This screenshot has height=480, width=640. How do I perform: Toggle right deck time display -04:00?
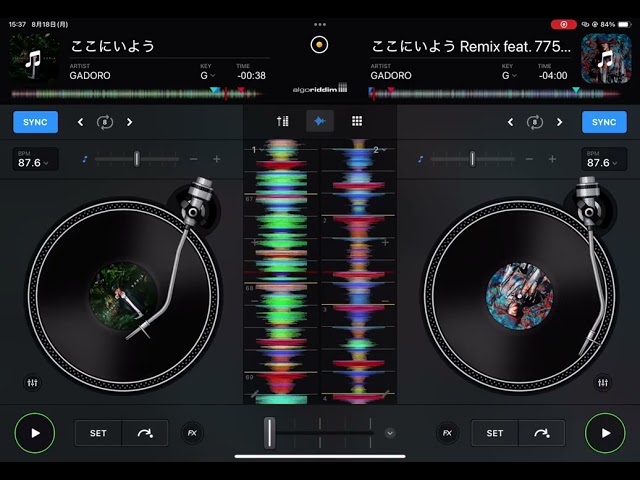point(553,76)
